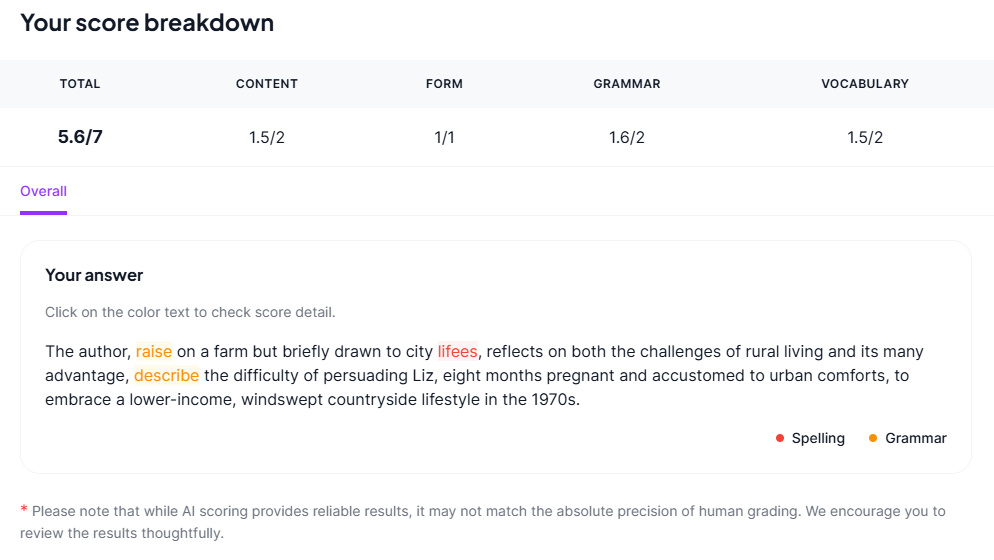This screenshot has height=560, width=994.
Task: Click the 'Your score breakdown' title
Action: 147,22
